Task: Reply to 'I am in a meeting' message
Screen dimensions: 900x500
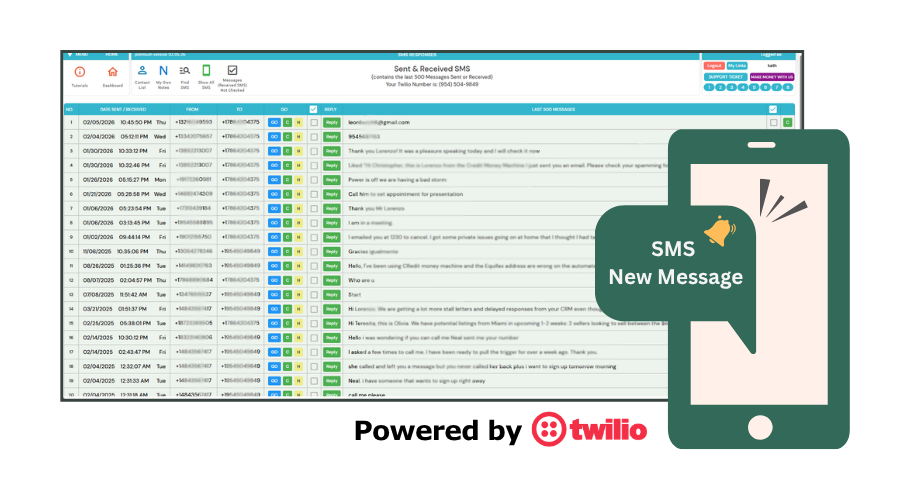Action: coord(332,223)
